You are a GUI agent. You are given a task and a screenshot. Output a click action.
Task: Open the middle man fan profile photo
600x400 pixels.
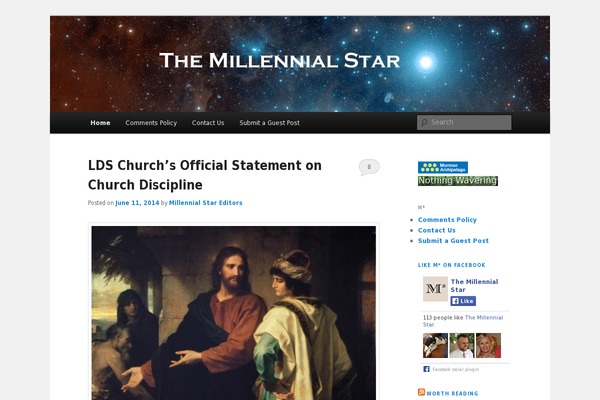click(461, 345)
